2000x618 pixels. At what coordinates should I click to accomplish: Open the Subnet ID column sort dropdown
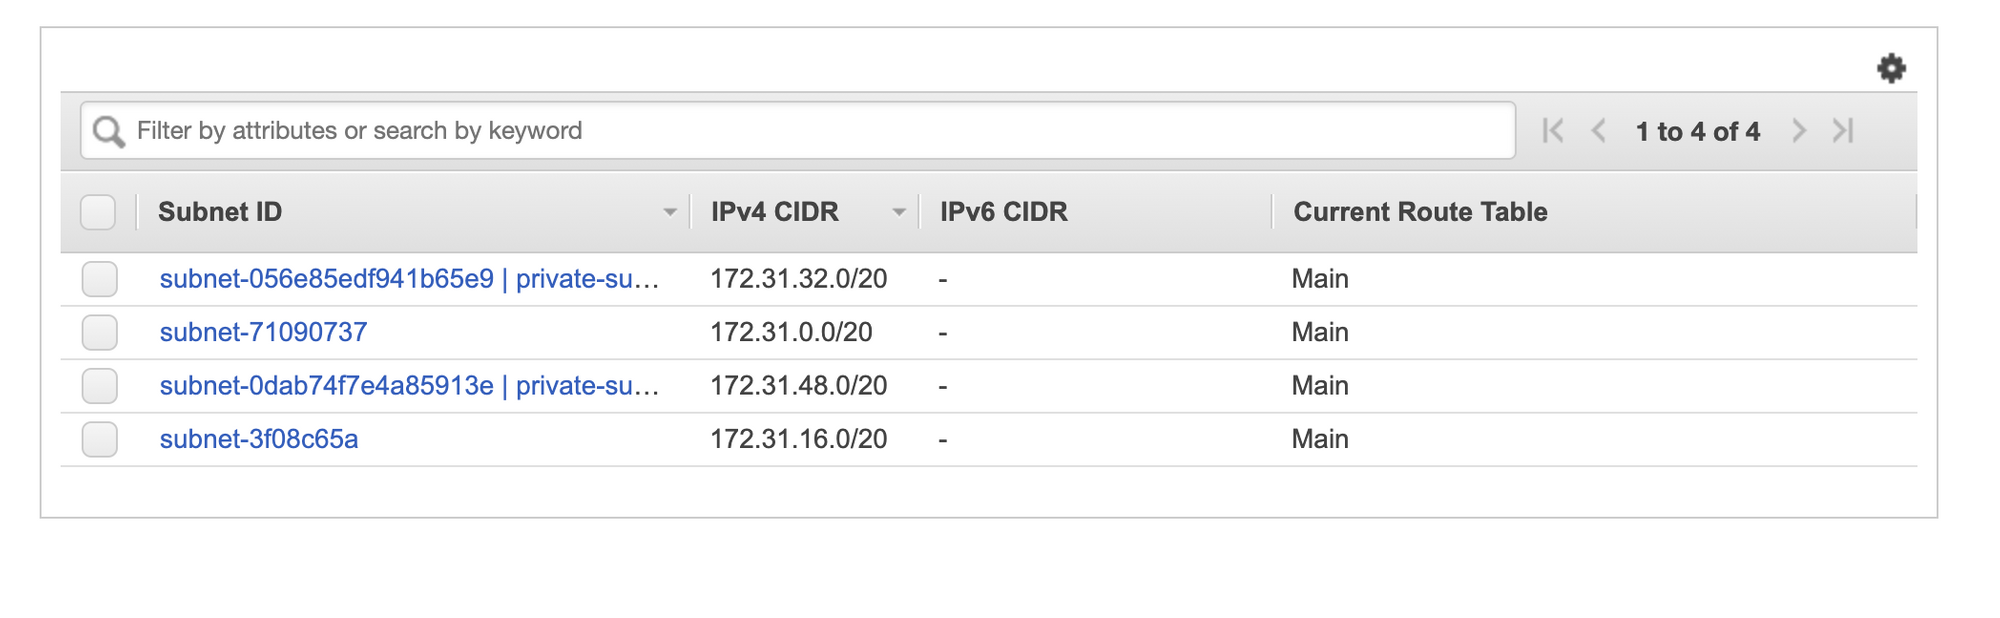click(x=670, y=212)
